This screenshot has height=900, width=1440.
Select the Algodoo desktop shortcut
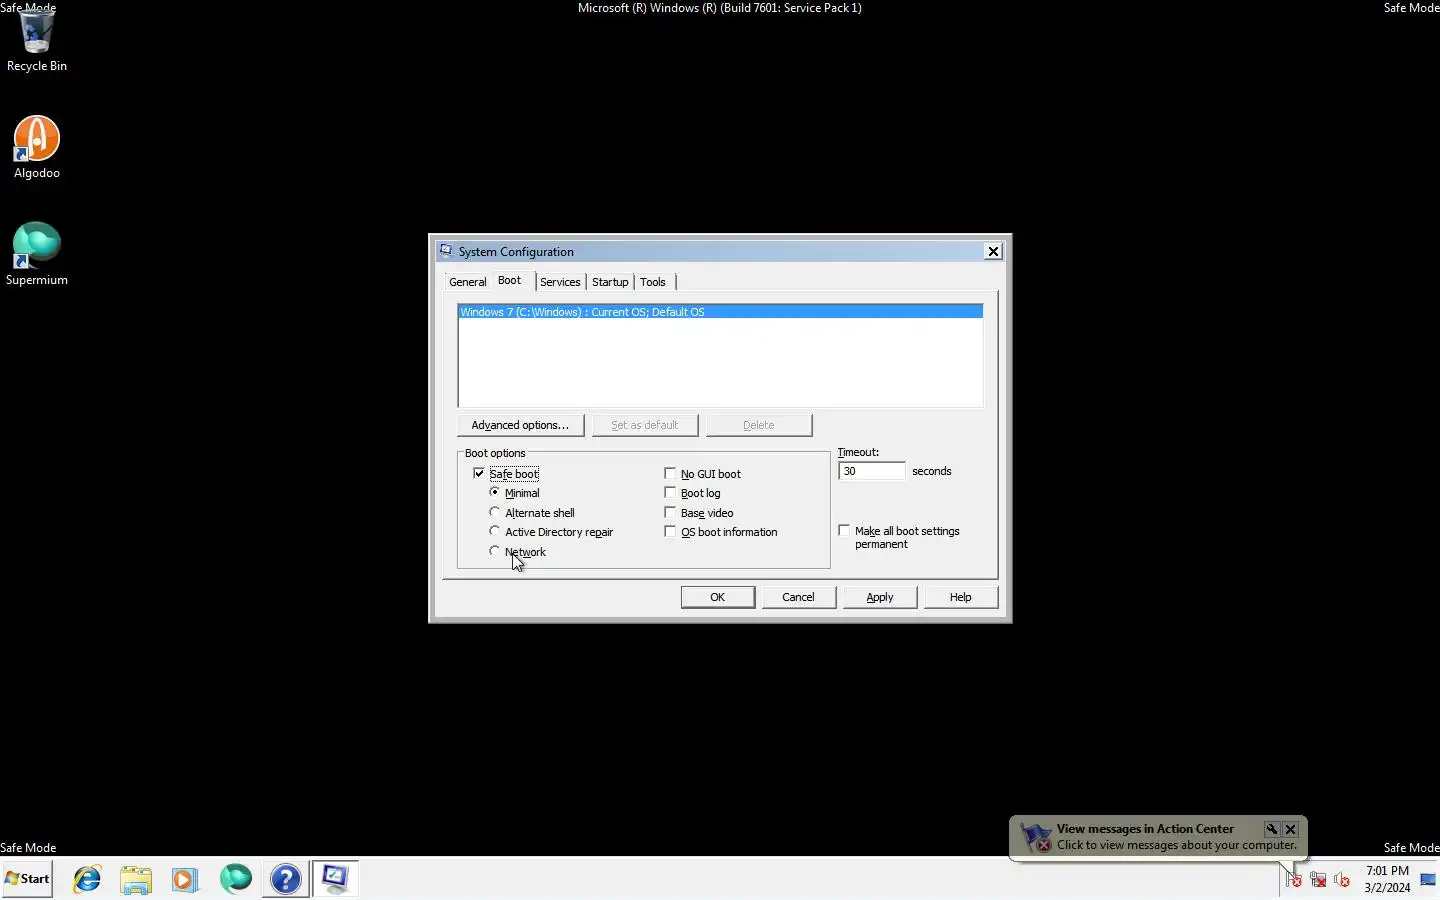tap(37, 148)
